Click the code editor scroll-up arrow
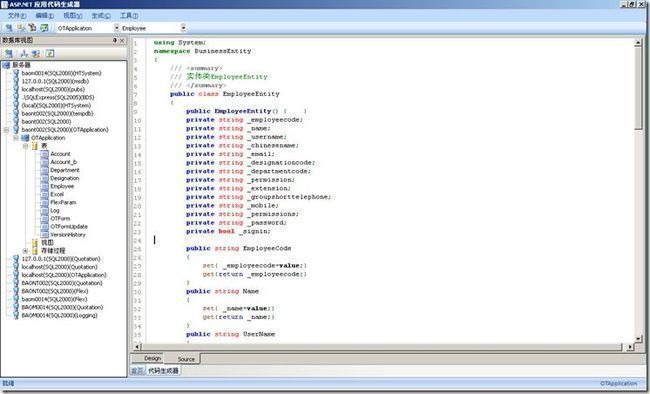The width and height of the screenshot is (650, 394). click(x=638, y=42)
